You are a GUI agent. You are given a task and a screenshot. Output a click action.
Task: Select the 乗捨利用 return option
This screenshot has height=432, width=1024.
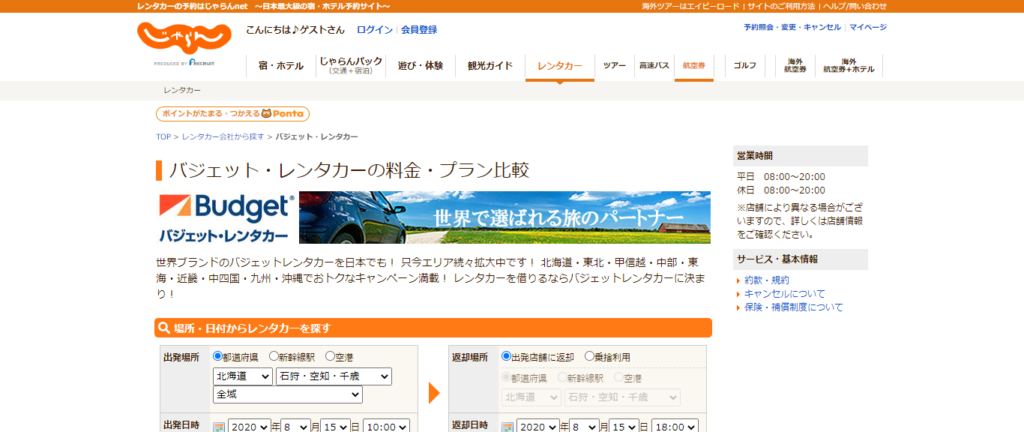click(x=589, y=357)
